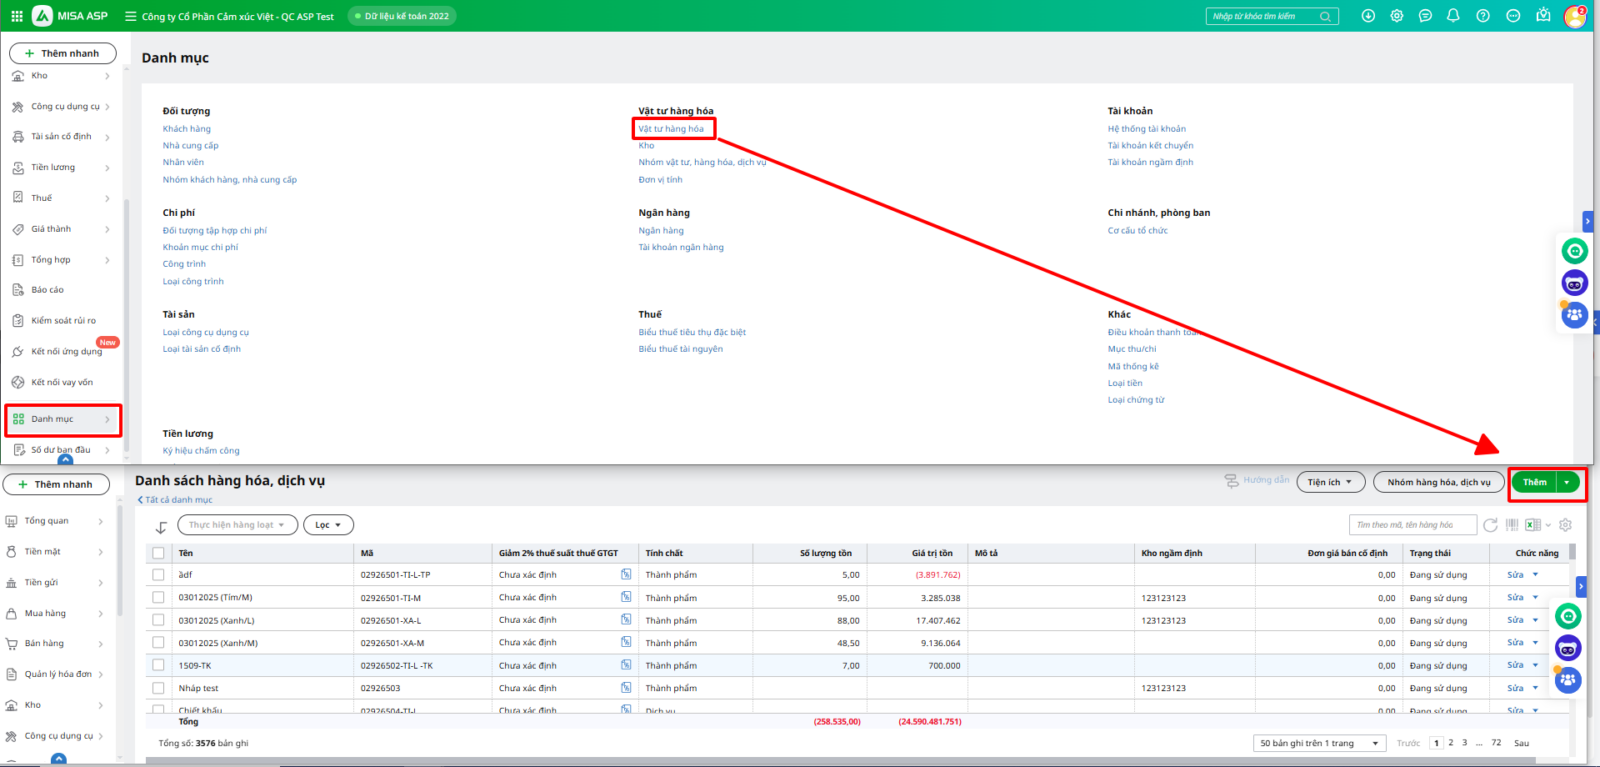Select the checkbox for '1509-TK' row
The image size is (1600, 767).
(x=158, y=665)
